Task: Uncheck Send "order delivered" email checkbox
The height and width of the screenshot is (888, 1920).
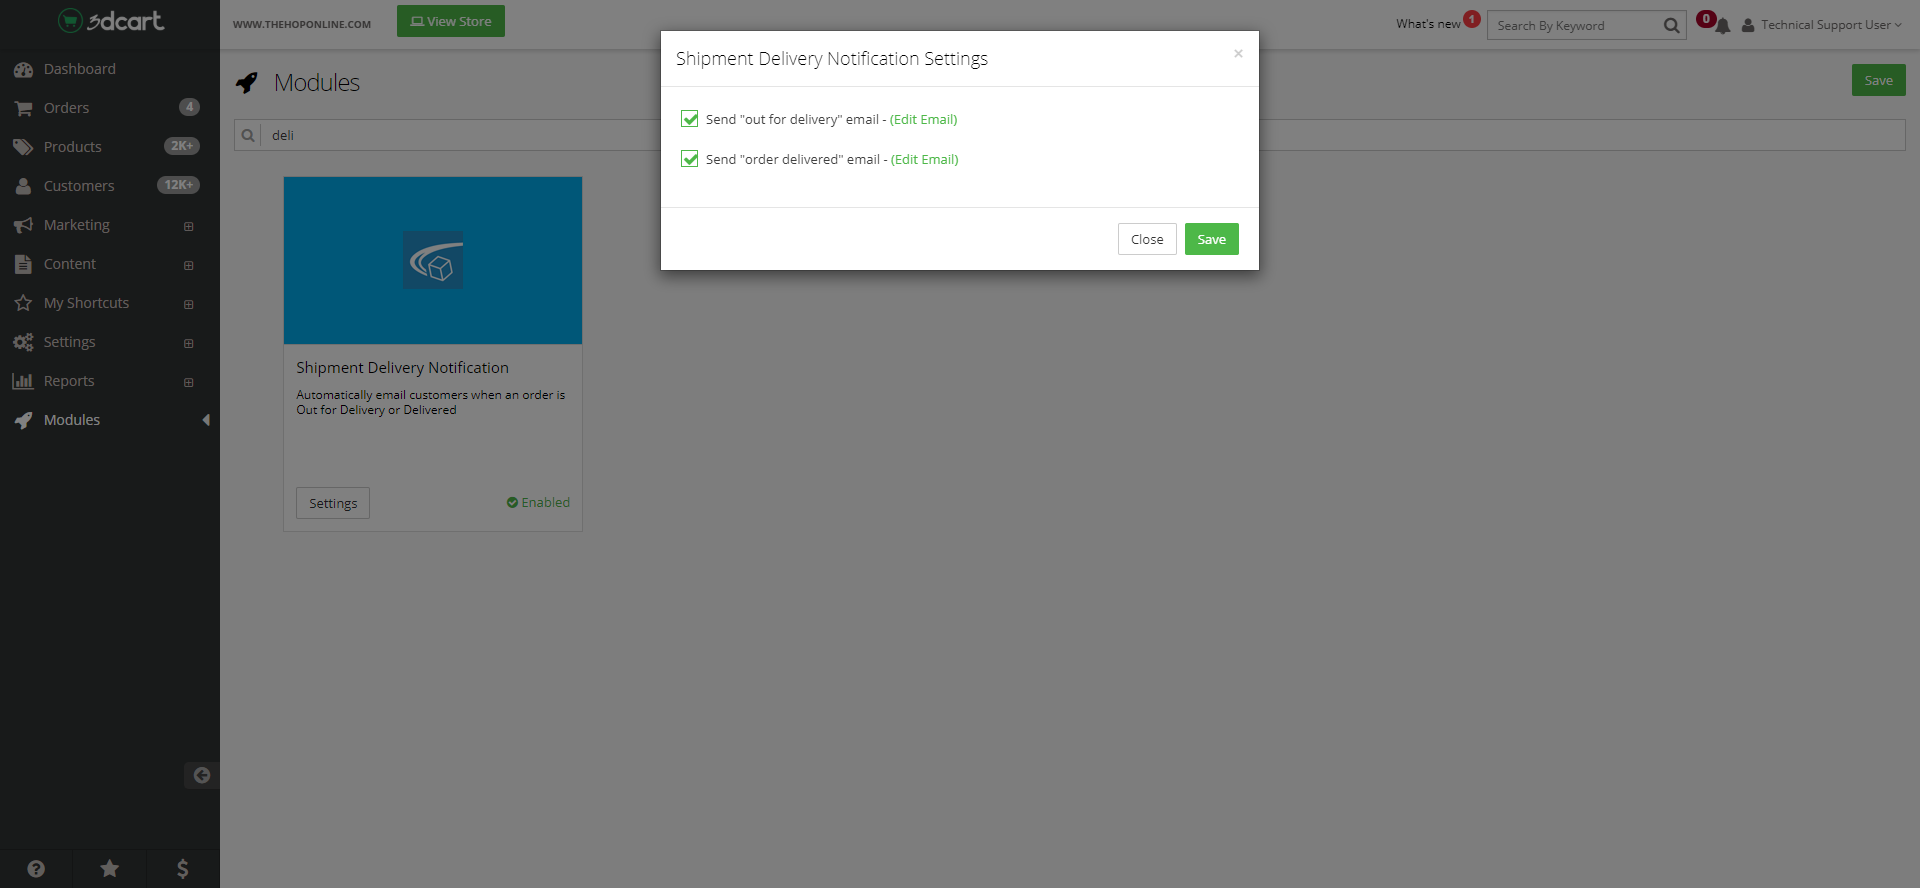Action: pos(690,159)
